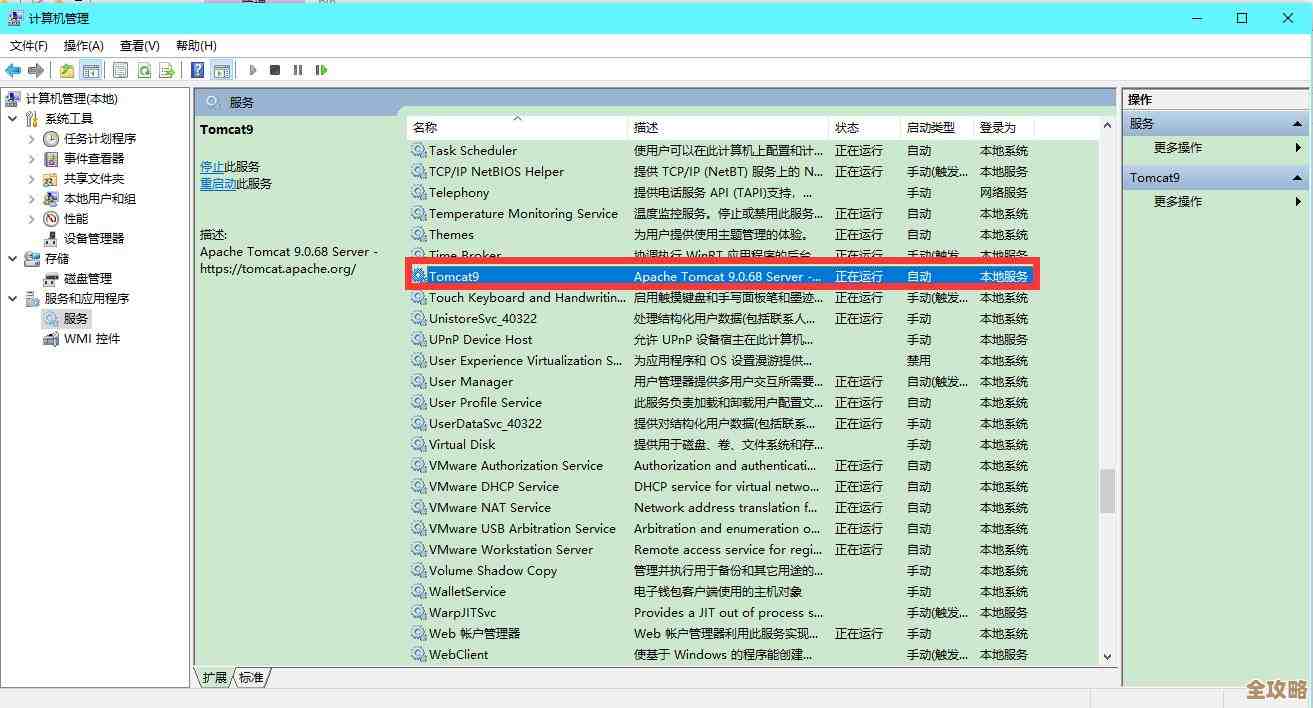Click the Restart service toolbar icon

[x=320, y=70]
